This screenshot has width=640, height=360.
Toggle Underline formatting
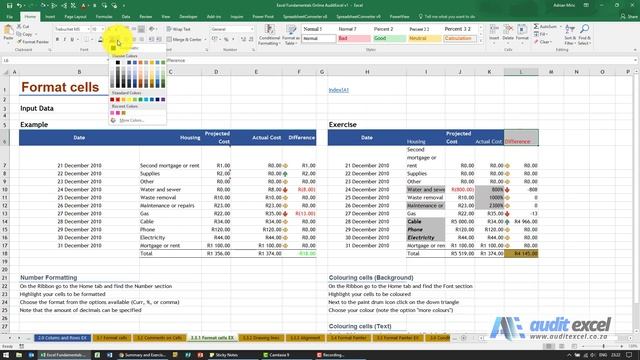[x=72, y=40]
